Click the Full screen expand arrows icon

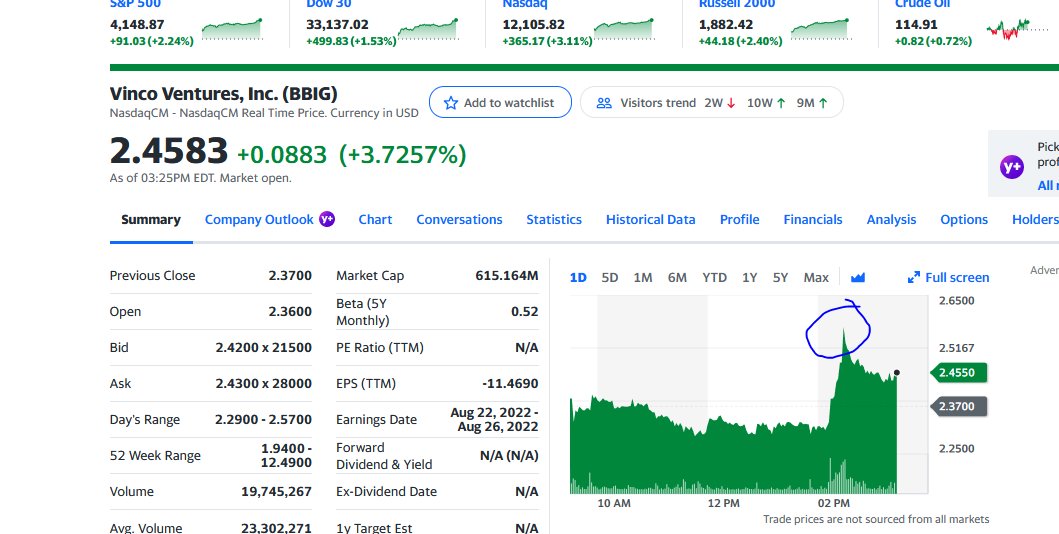click(914, 277)
